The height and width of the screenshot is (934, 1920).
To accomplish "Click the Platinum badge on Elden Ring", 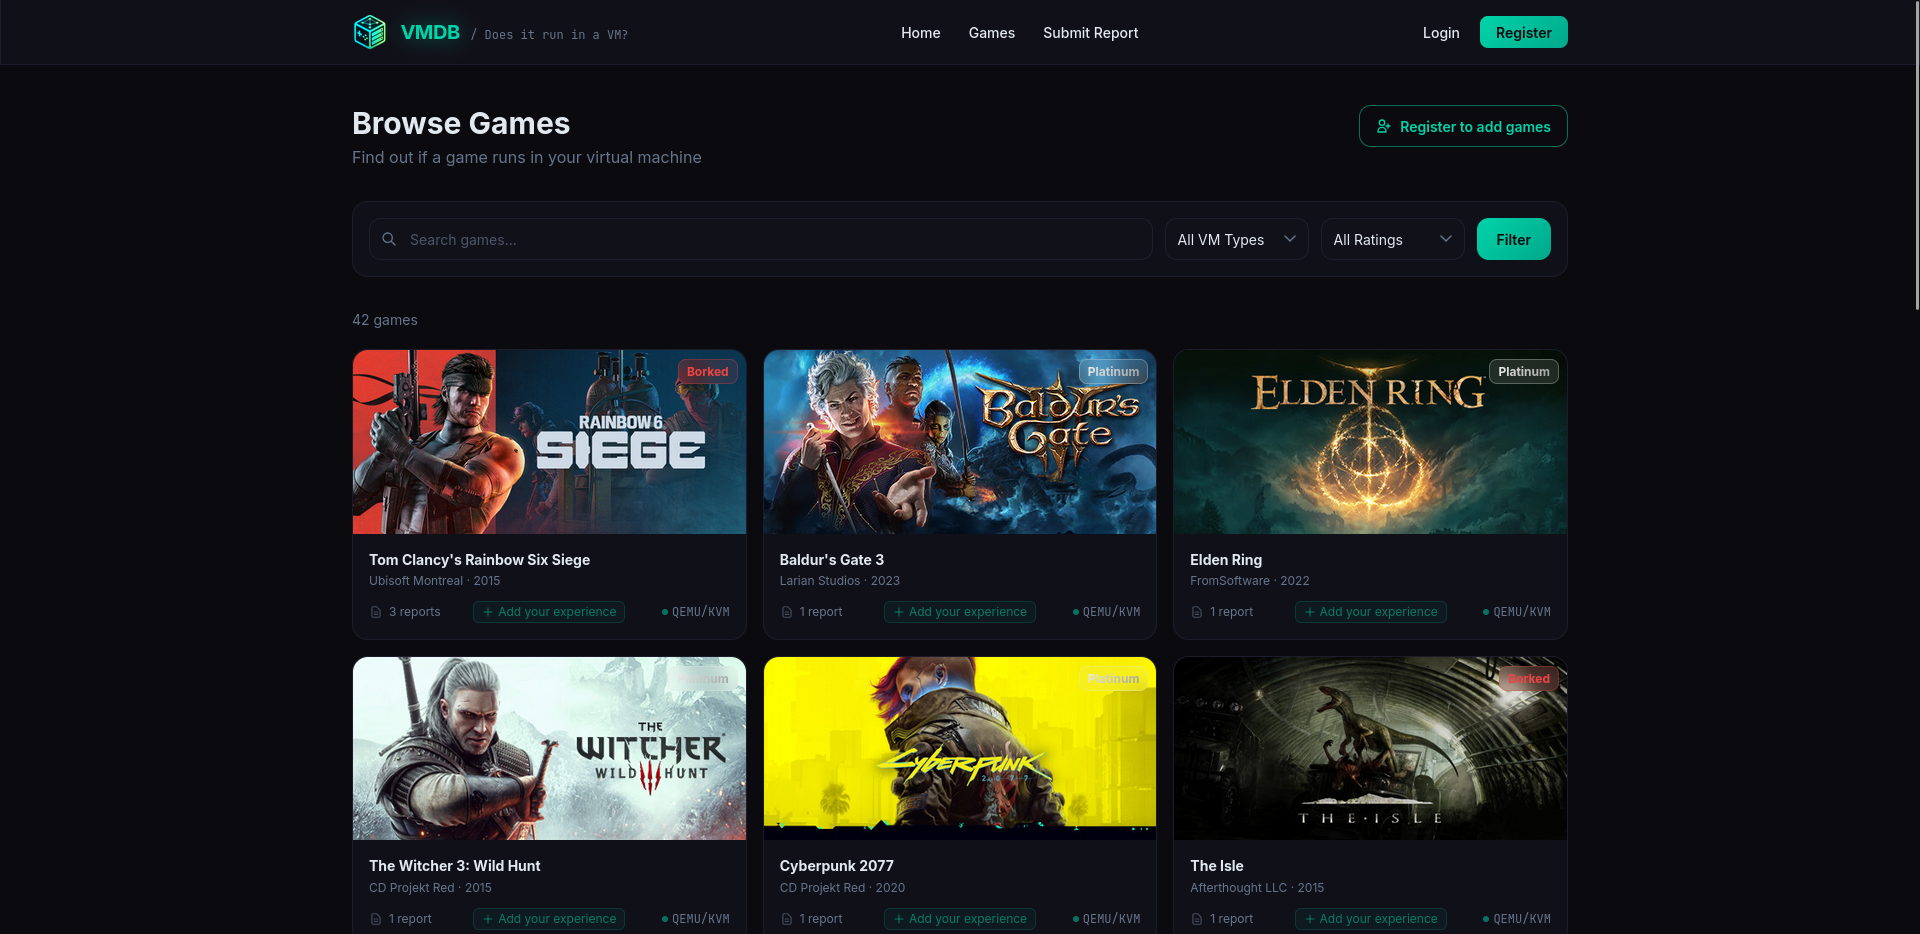I will 1523,371.
